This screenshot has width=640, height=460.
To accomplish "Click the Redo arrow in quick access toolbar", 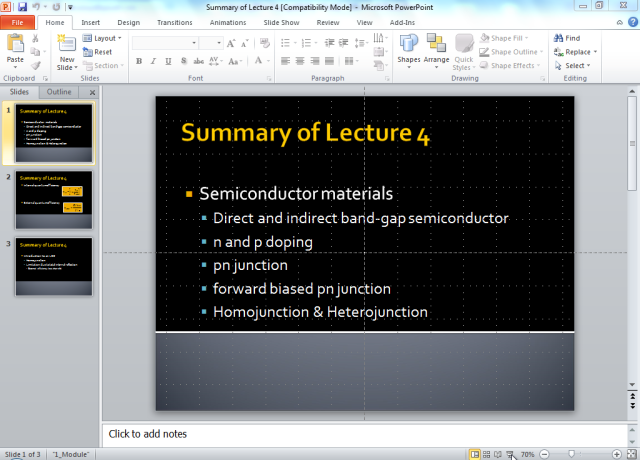I will 56,7.
